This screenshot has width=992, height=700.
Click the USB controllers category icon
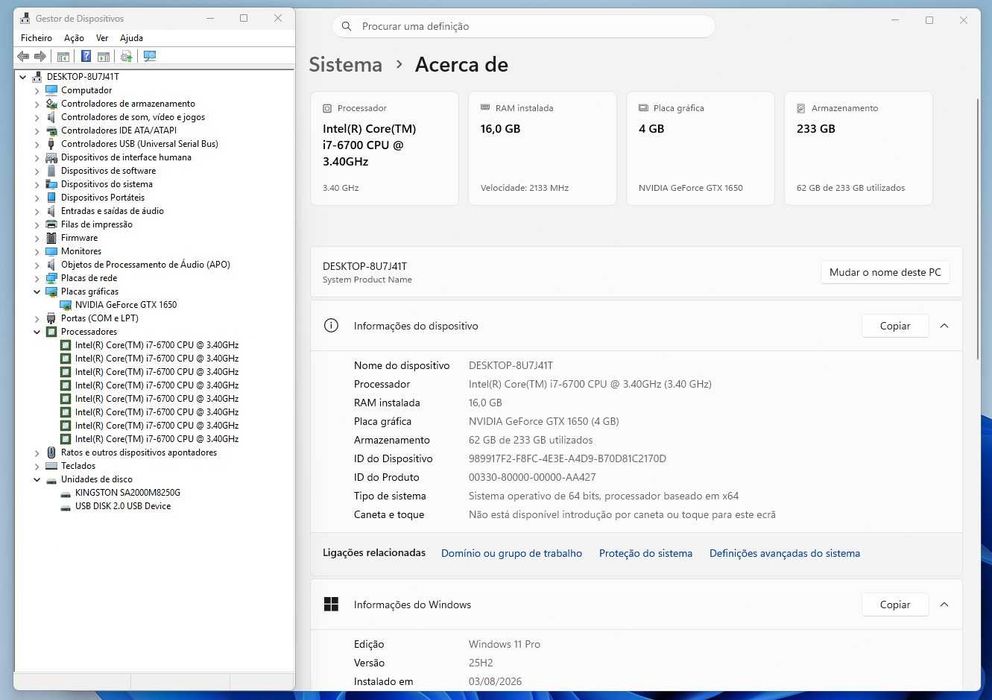(51, 144)
